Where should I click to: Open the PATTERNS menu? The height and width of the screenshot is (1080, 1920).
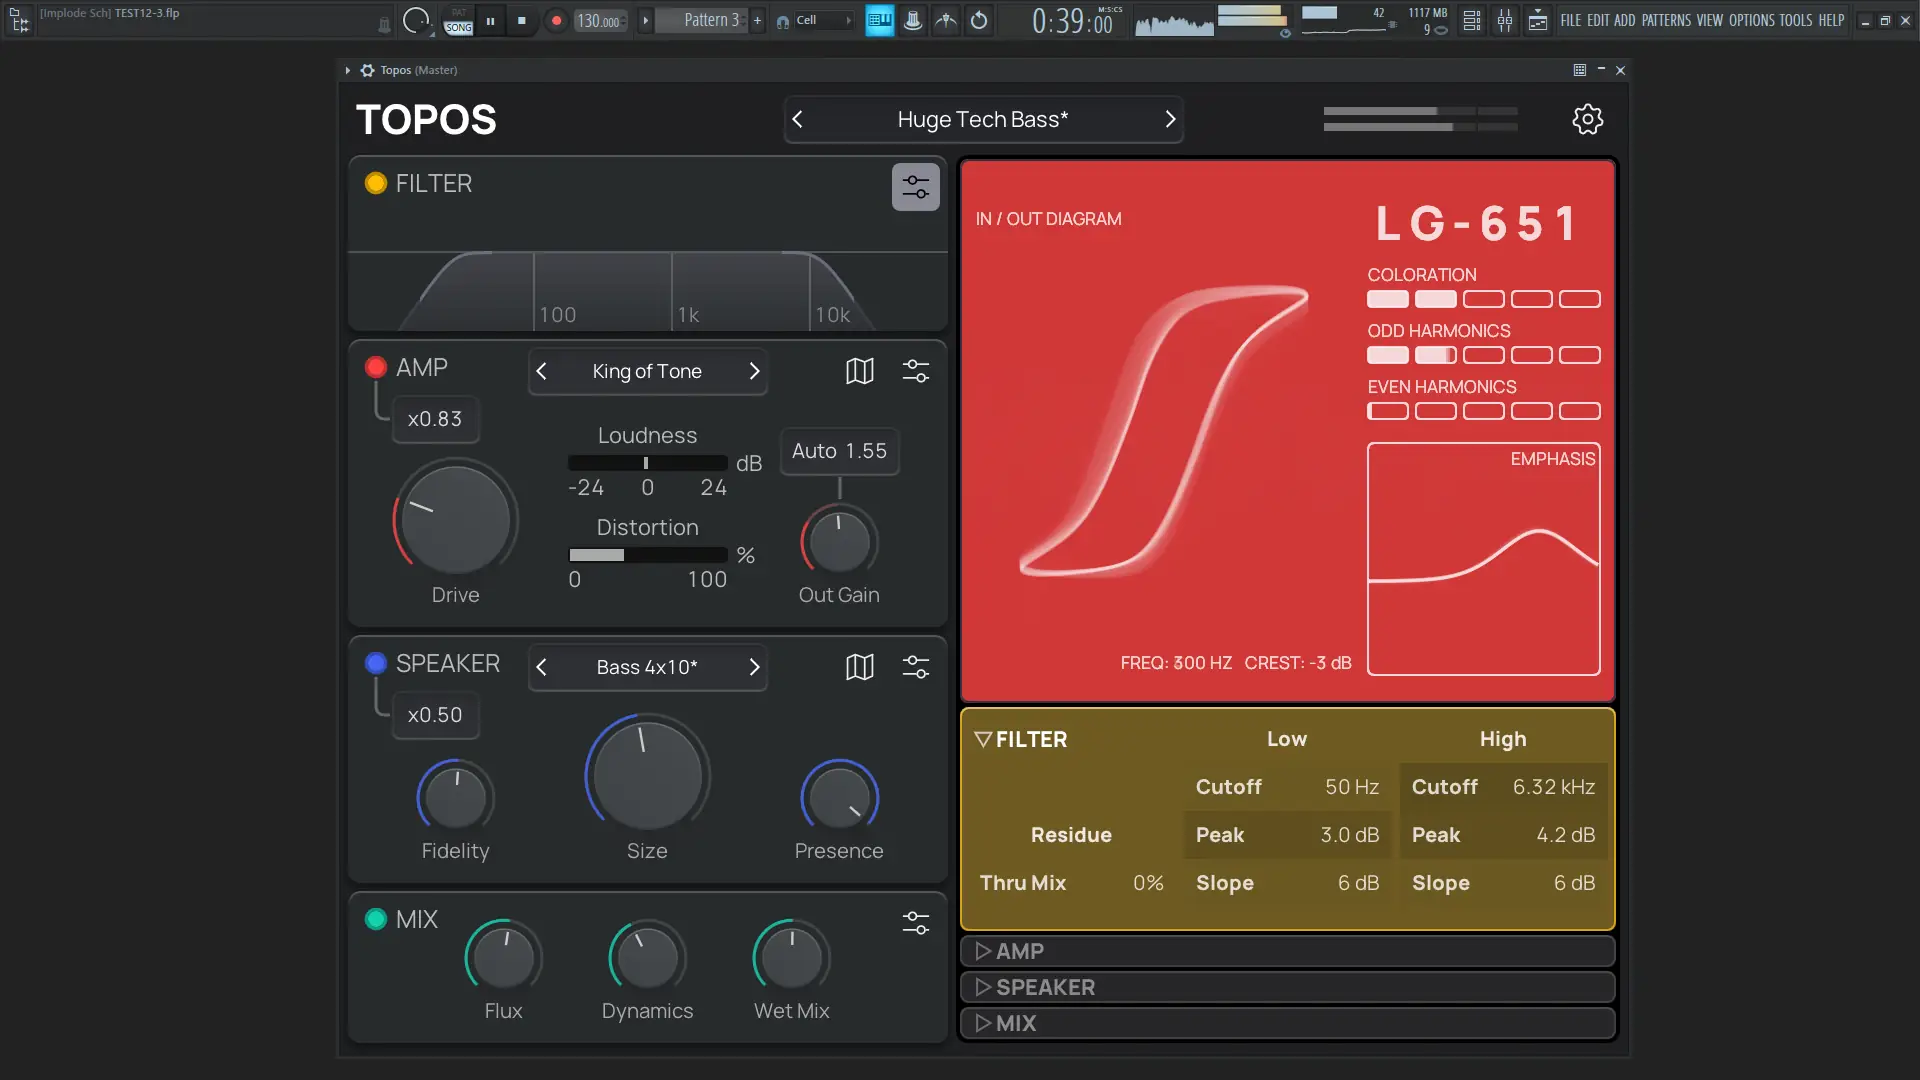click(x=1668, y=20)
